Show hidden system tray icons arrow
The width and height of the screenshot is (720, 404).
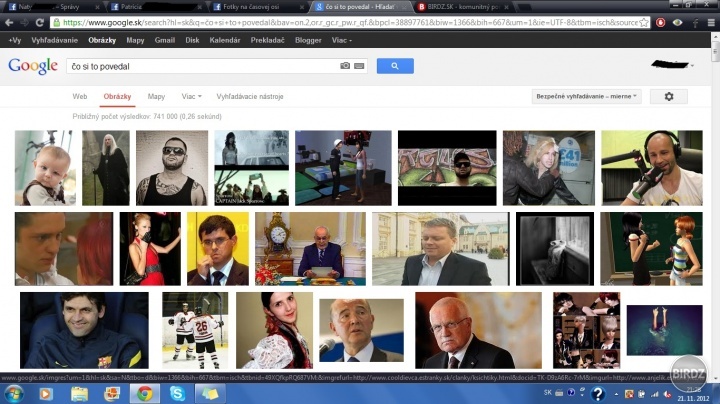(x=617, y=394)
